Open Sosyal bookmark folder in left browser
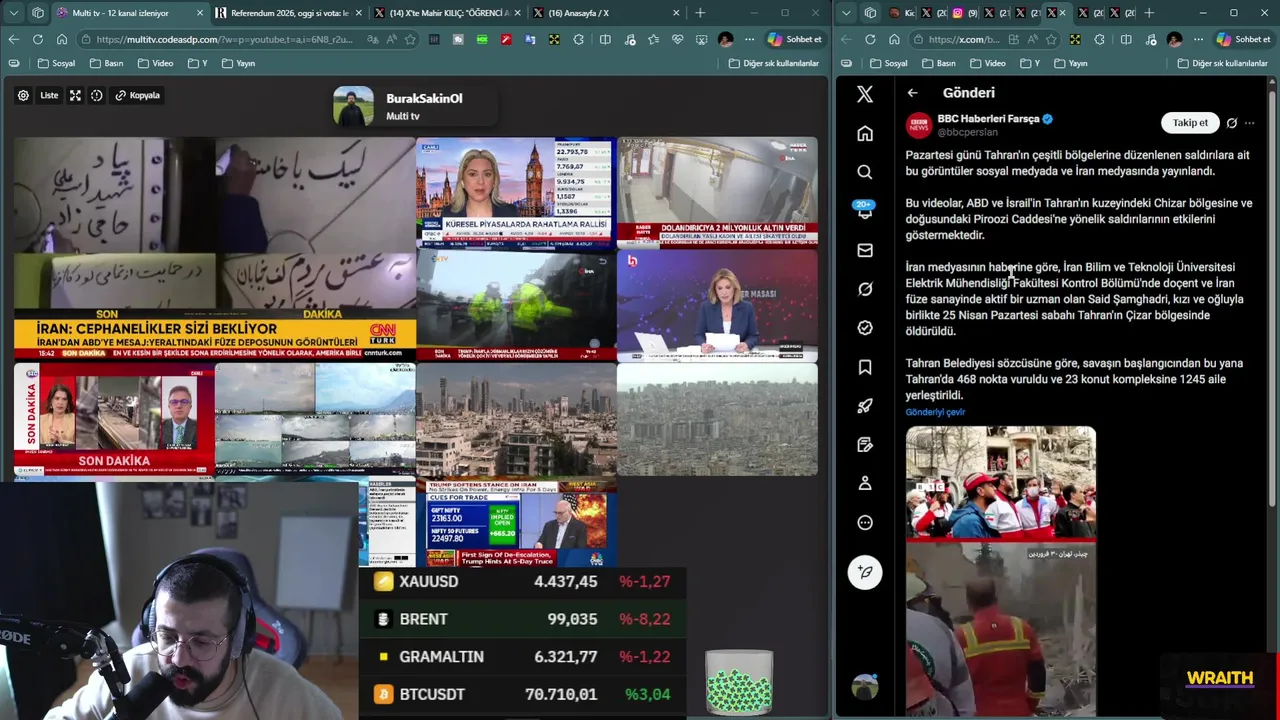 tap(56, 63)
